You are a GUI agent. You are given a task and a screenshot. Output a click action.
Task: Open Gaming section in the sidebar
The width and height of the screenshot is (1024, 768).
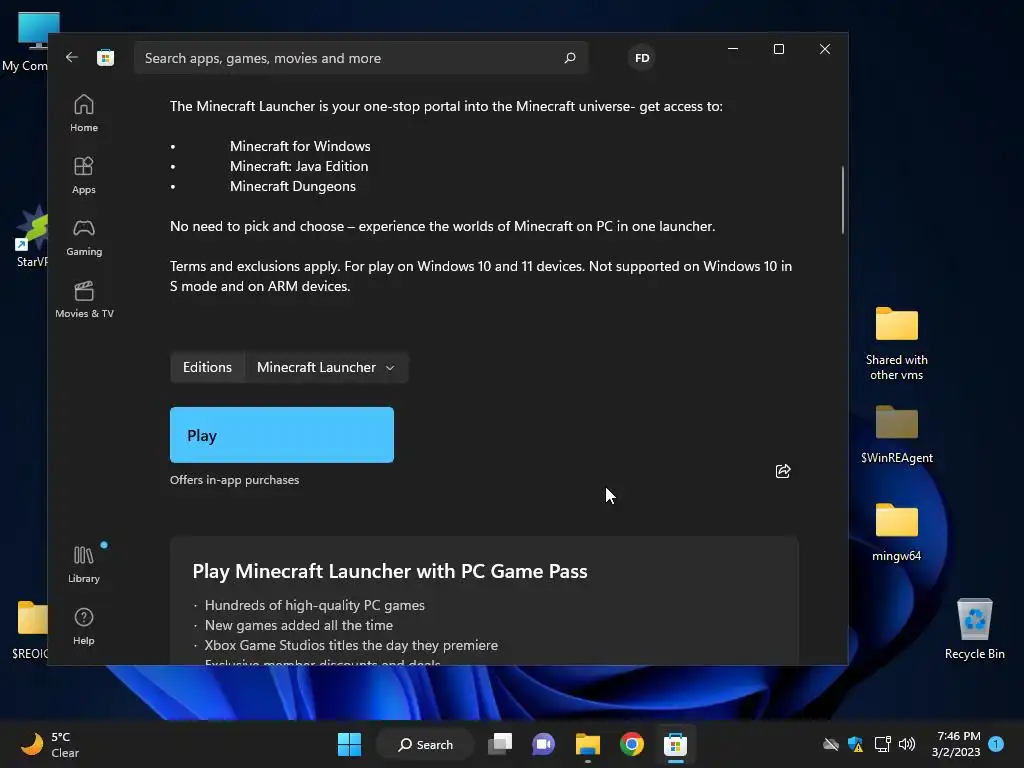[84, 238]
